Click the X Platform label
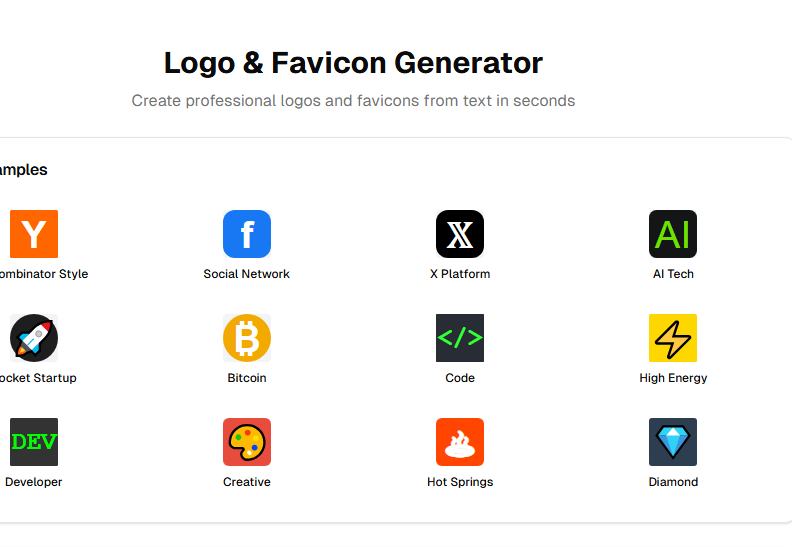 pyautogui.click(x=460, y=274)
